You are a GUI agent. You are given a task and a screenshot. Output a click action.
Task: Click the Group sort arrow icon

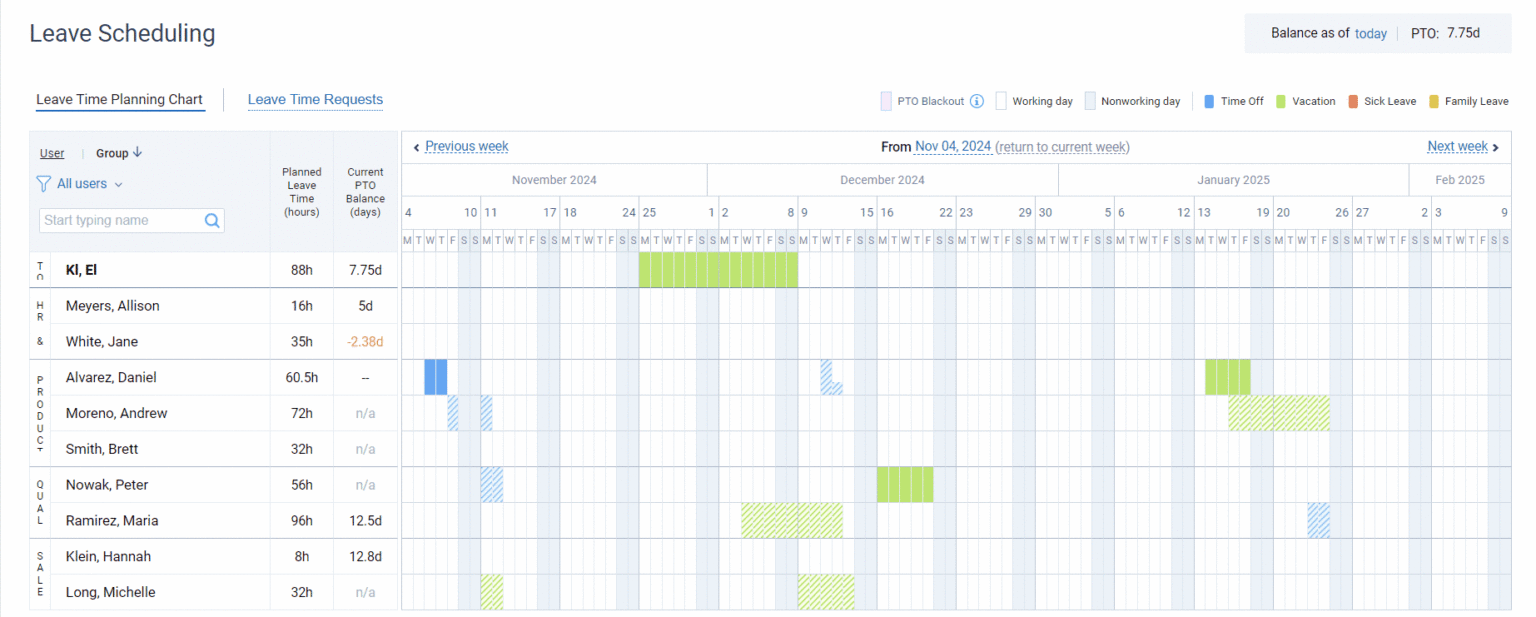138,153
